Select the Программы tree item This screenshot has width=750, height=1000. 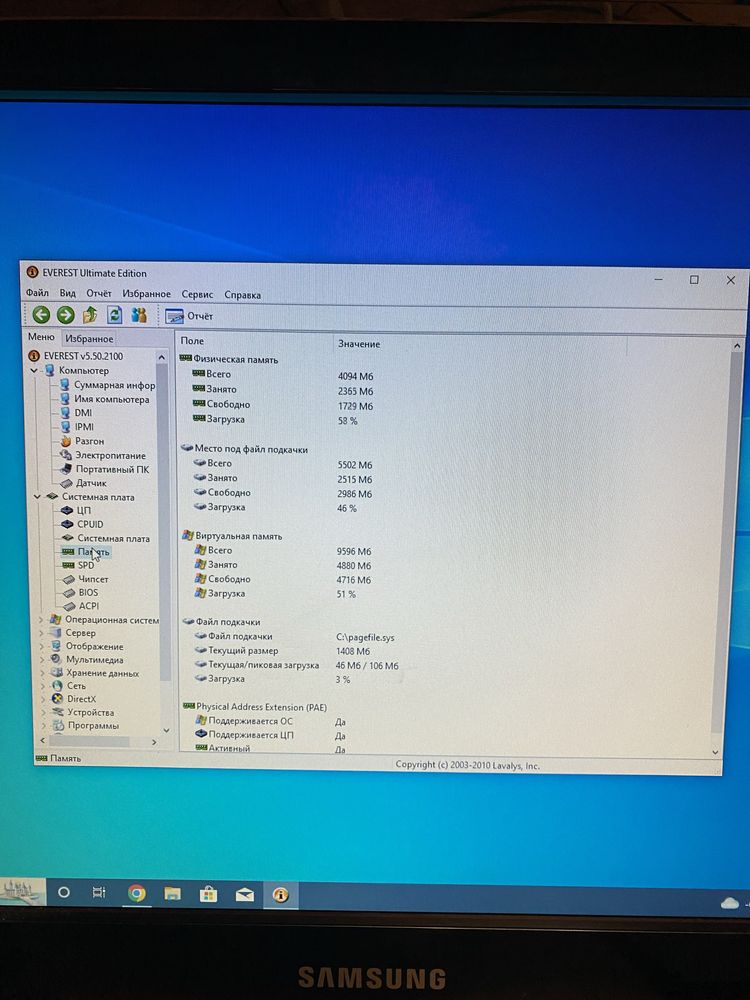(x=85, y=726)
